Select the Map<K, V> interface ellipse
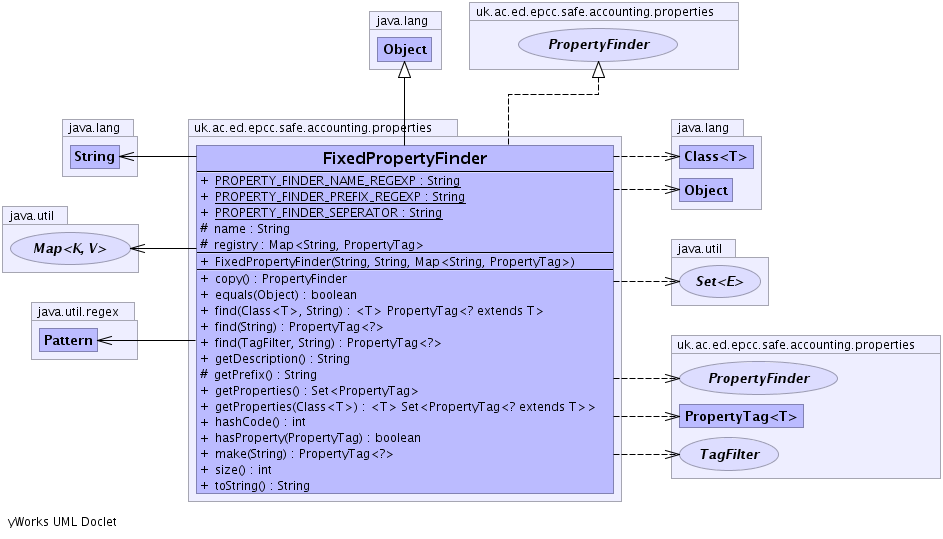 tap(70, 247)
